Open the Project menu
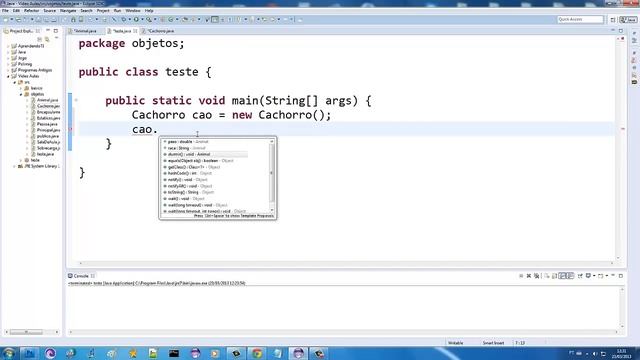This screenshot has width=640, height=360. pos(103,11)
